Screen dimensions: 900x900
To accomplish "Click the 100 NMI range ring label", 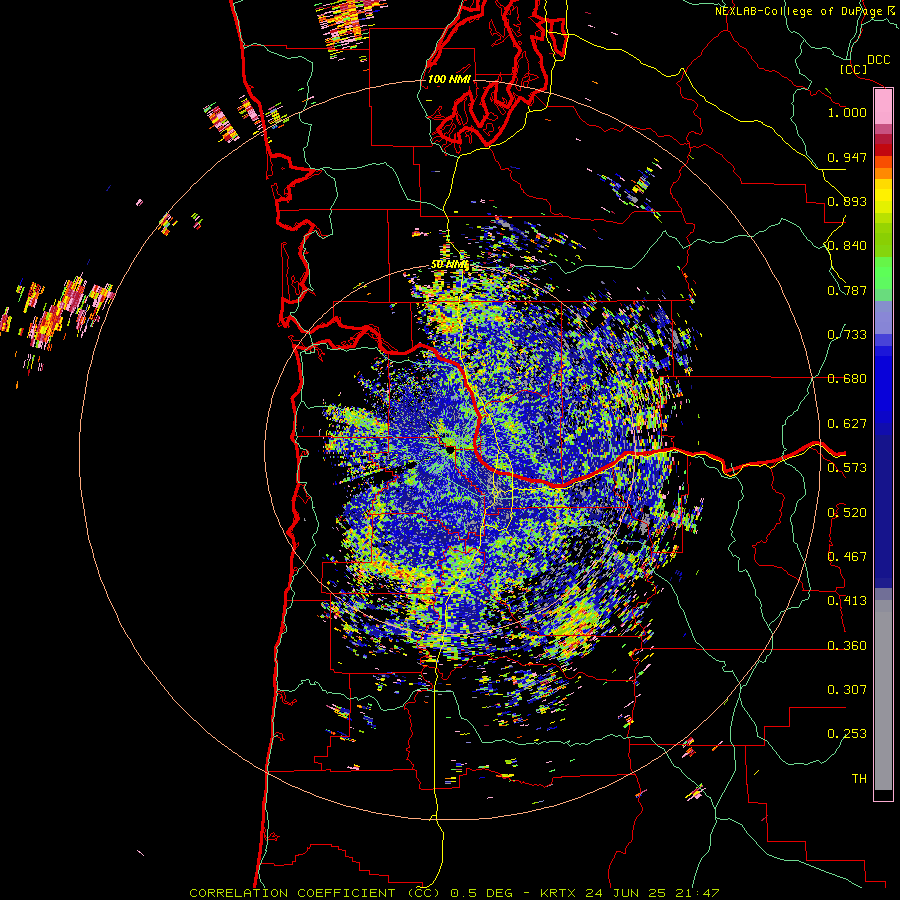I will [x=449, y=79].
